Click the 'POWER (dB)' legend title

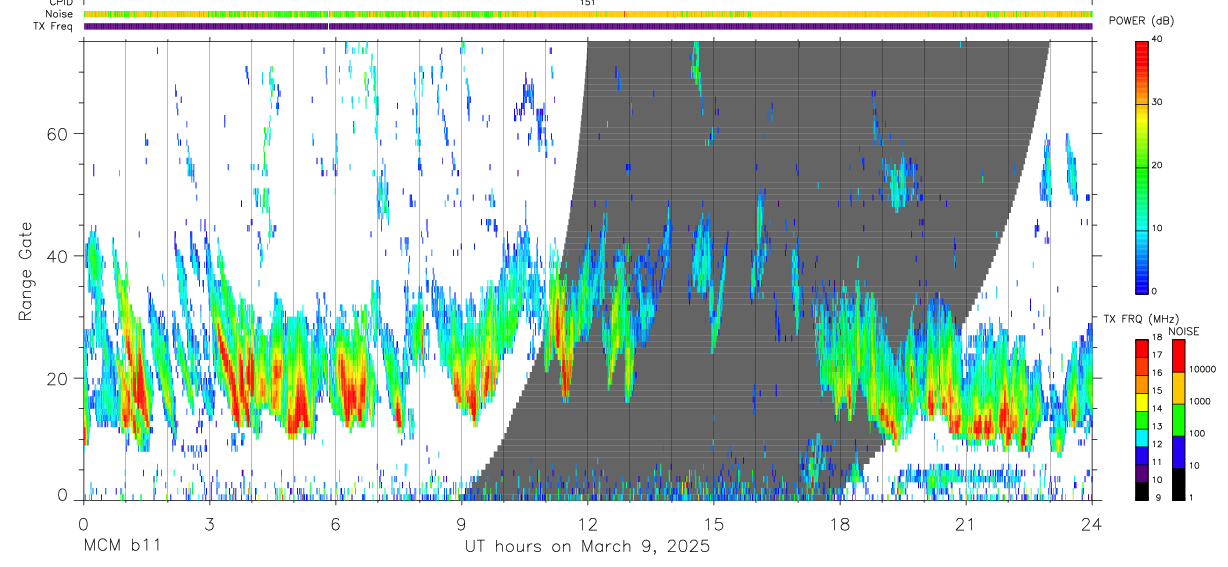click(1144, 21)
